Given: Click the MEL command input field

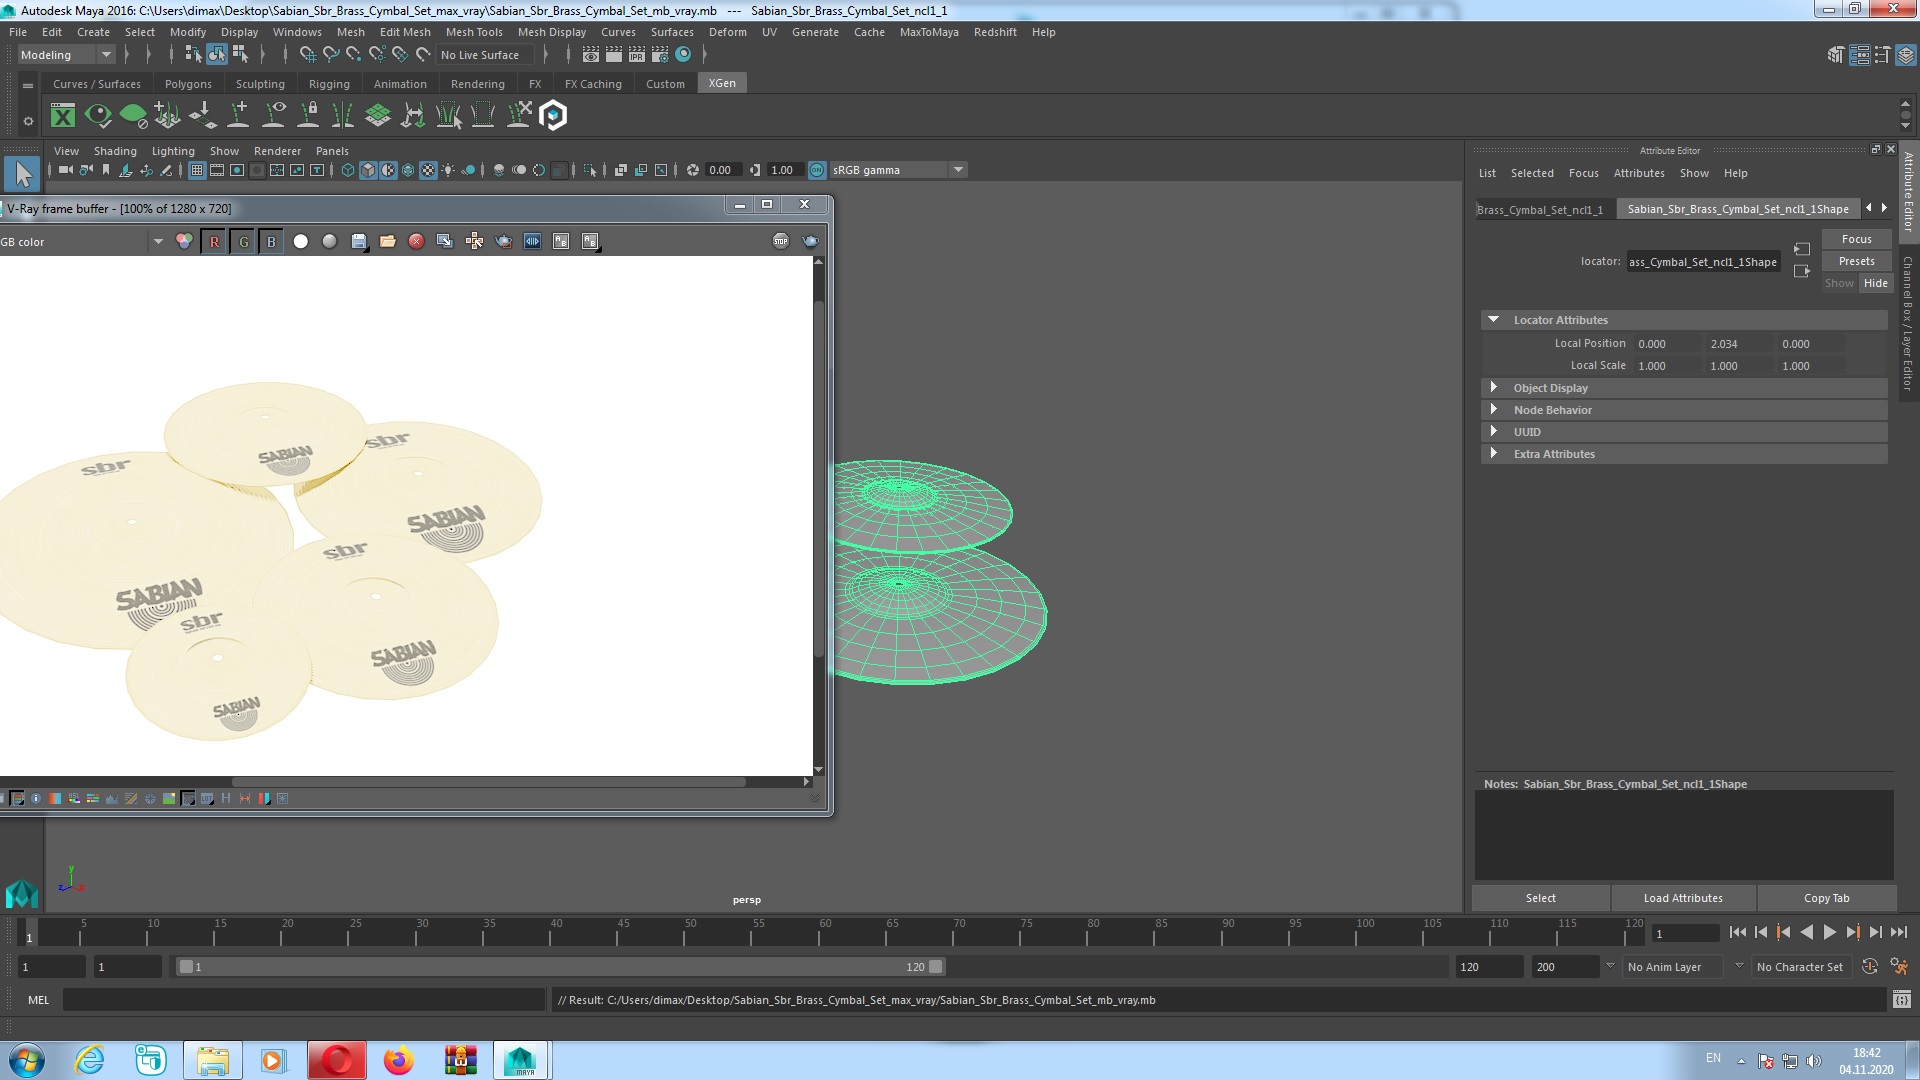Looking at the screenshot, I should 303,1000.
